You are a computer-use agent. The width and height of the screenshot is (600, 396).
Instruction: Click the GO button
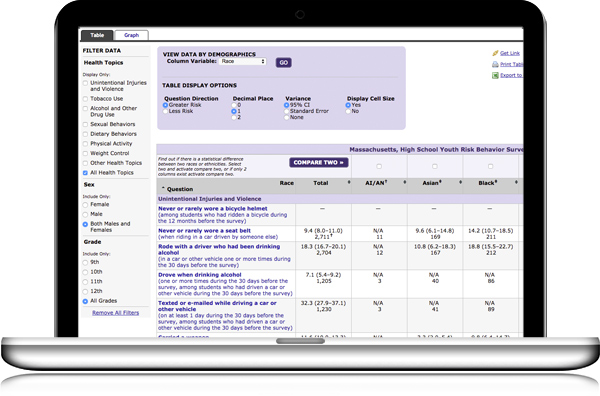click(x=284, y=62)
